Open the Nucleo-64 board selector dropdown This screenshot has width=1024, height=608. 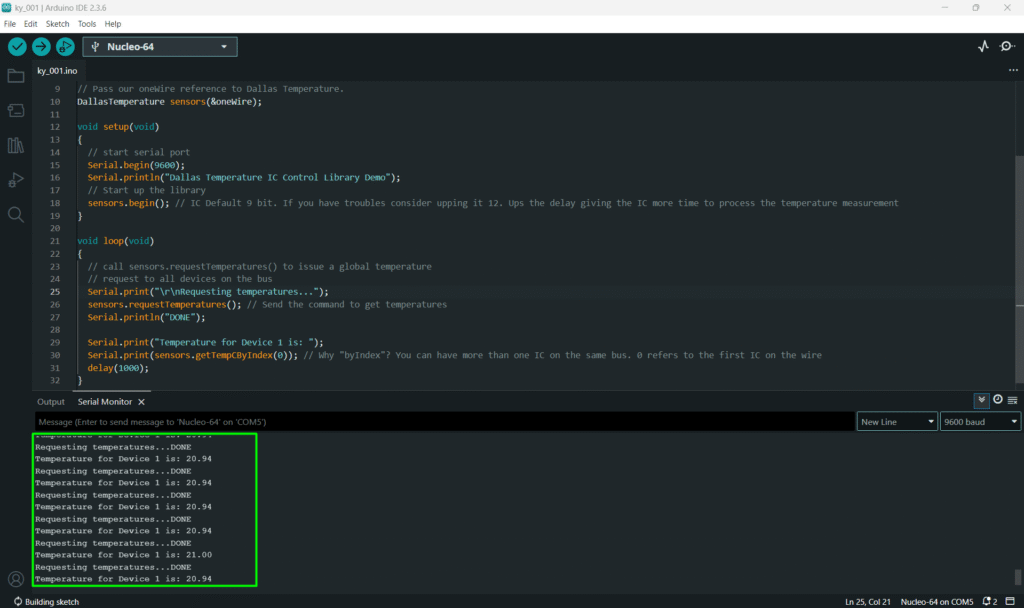click(x=160, y=47)
